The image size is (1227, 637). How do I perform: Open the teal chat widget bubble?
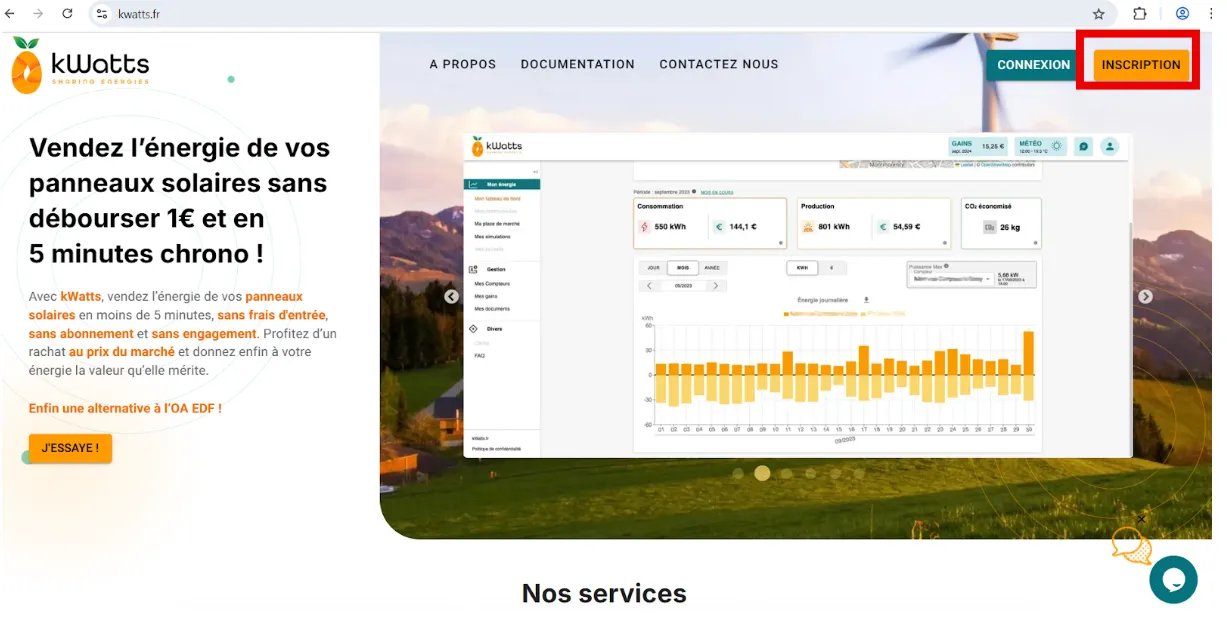click(1172, 580)
